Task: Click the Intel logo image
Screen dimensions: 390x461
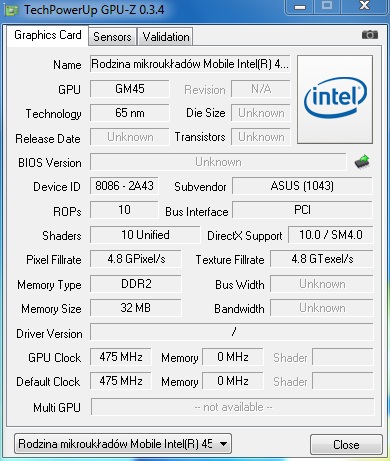Action: 335,100
